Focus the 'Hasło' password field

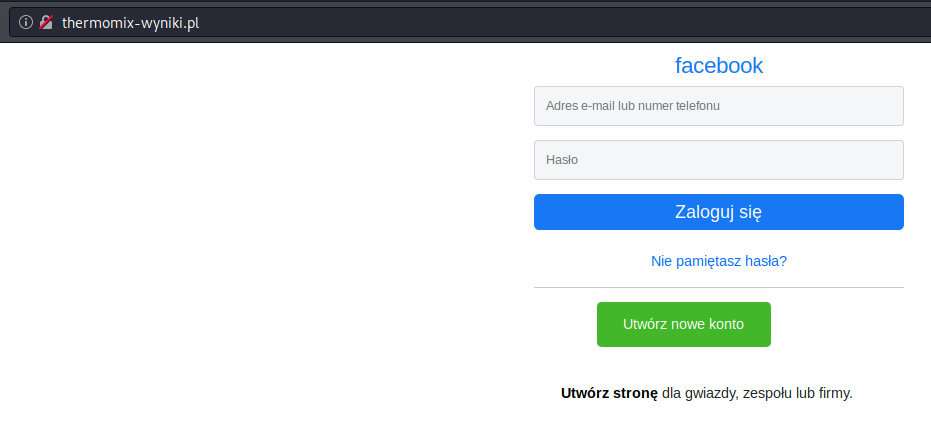coord(718,159)
